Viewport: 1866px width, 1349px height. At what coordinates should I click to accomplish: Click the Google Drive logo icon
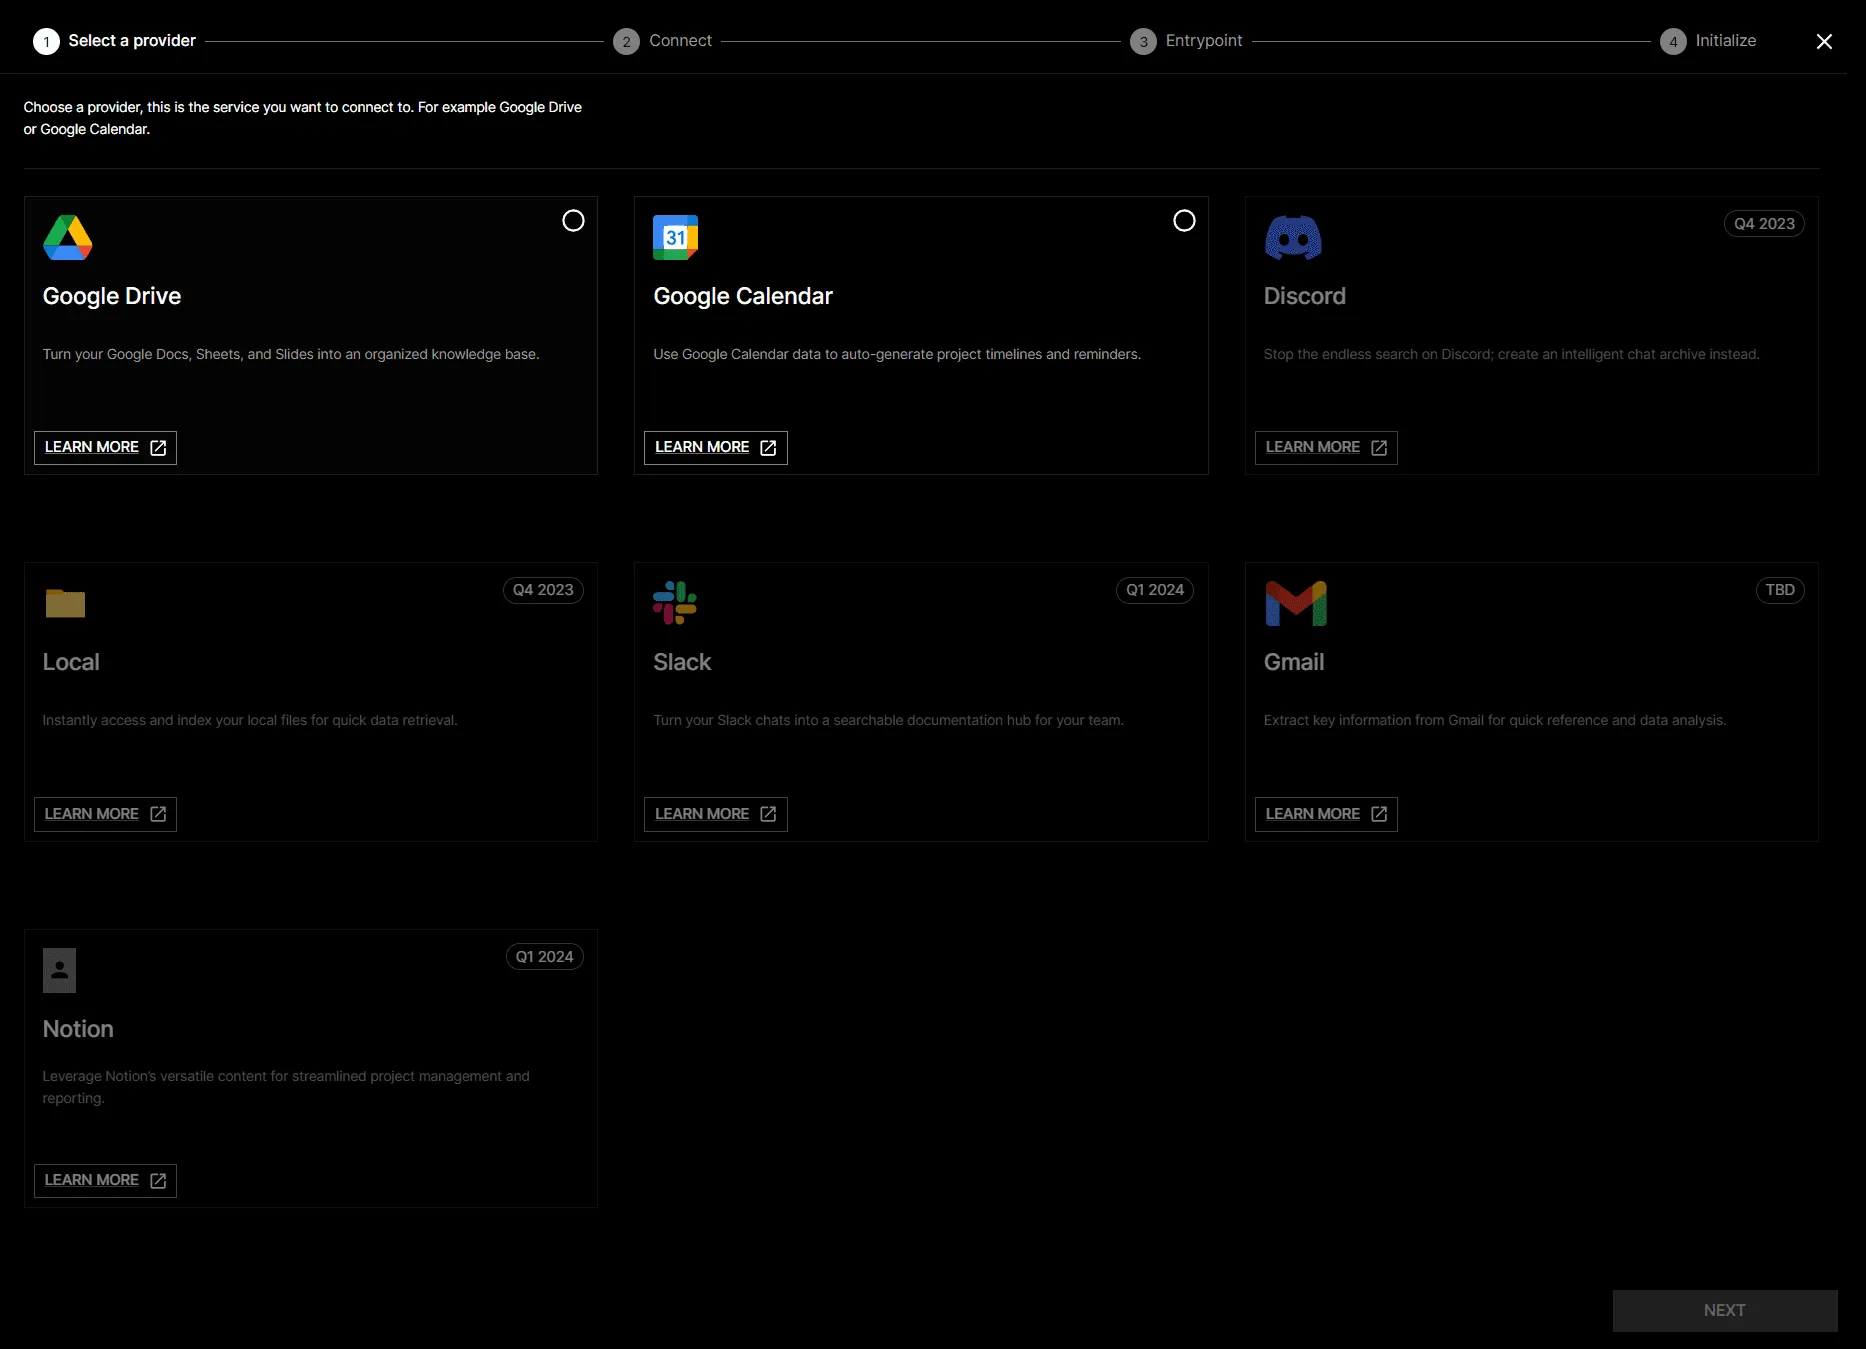point(67,237)
